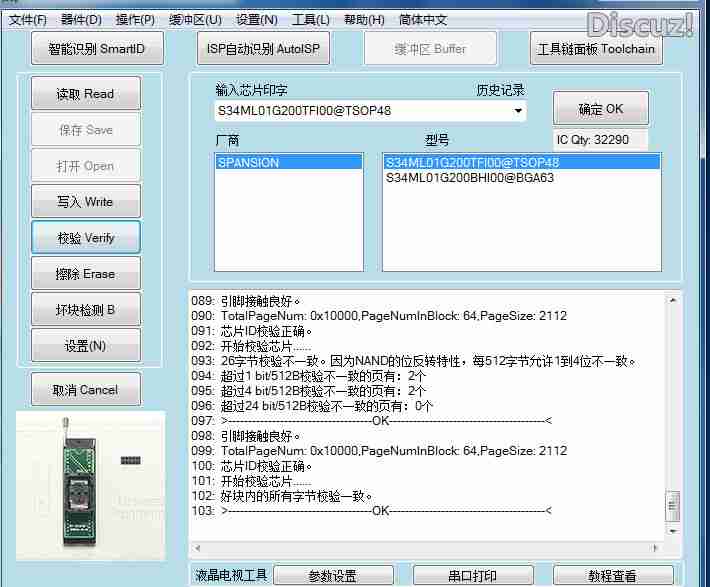Screen dimensions: 710x587
Task: Confirm chip selection with 确定 OK
Action: coord(600,109)
